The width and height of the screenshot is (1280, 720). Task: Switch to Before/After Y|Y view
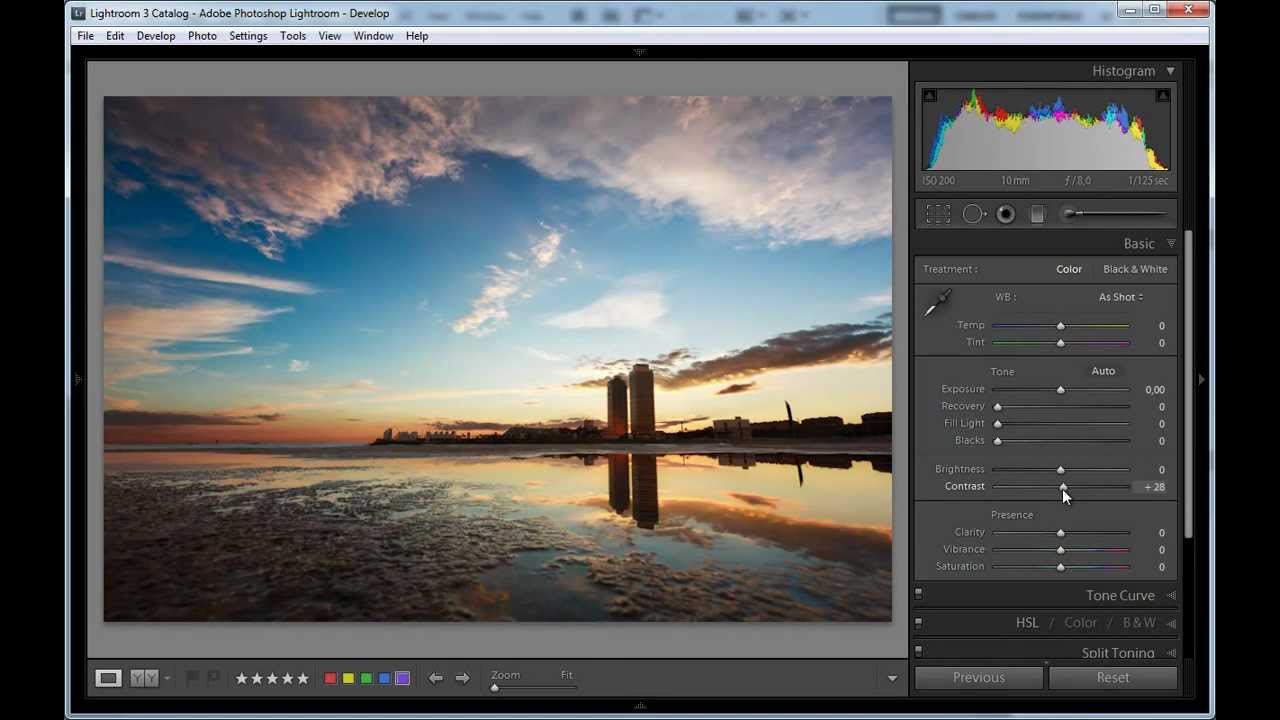[x=145, y=678]
